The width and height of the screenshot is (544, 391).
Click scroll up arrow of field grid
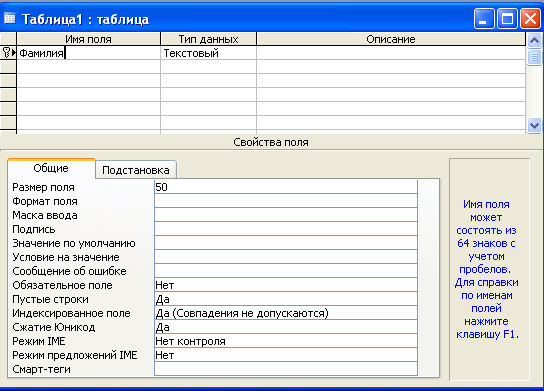534,41
